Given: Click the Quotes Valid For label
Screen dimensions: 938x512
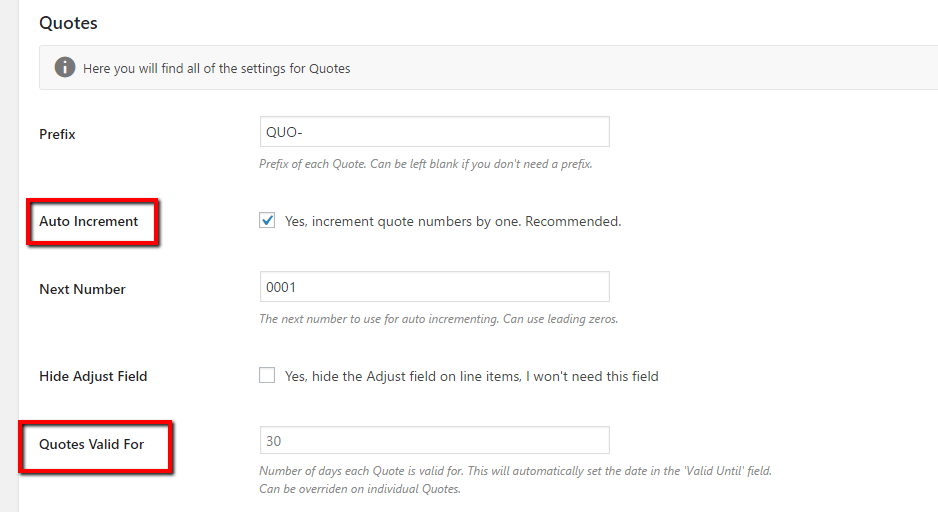Looking at the screenshot, I should (92, 444).
